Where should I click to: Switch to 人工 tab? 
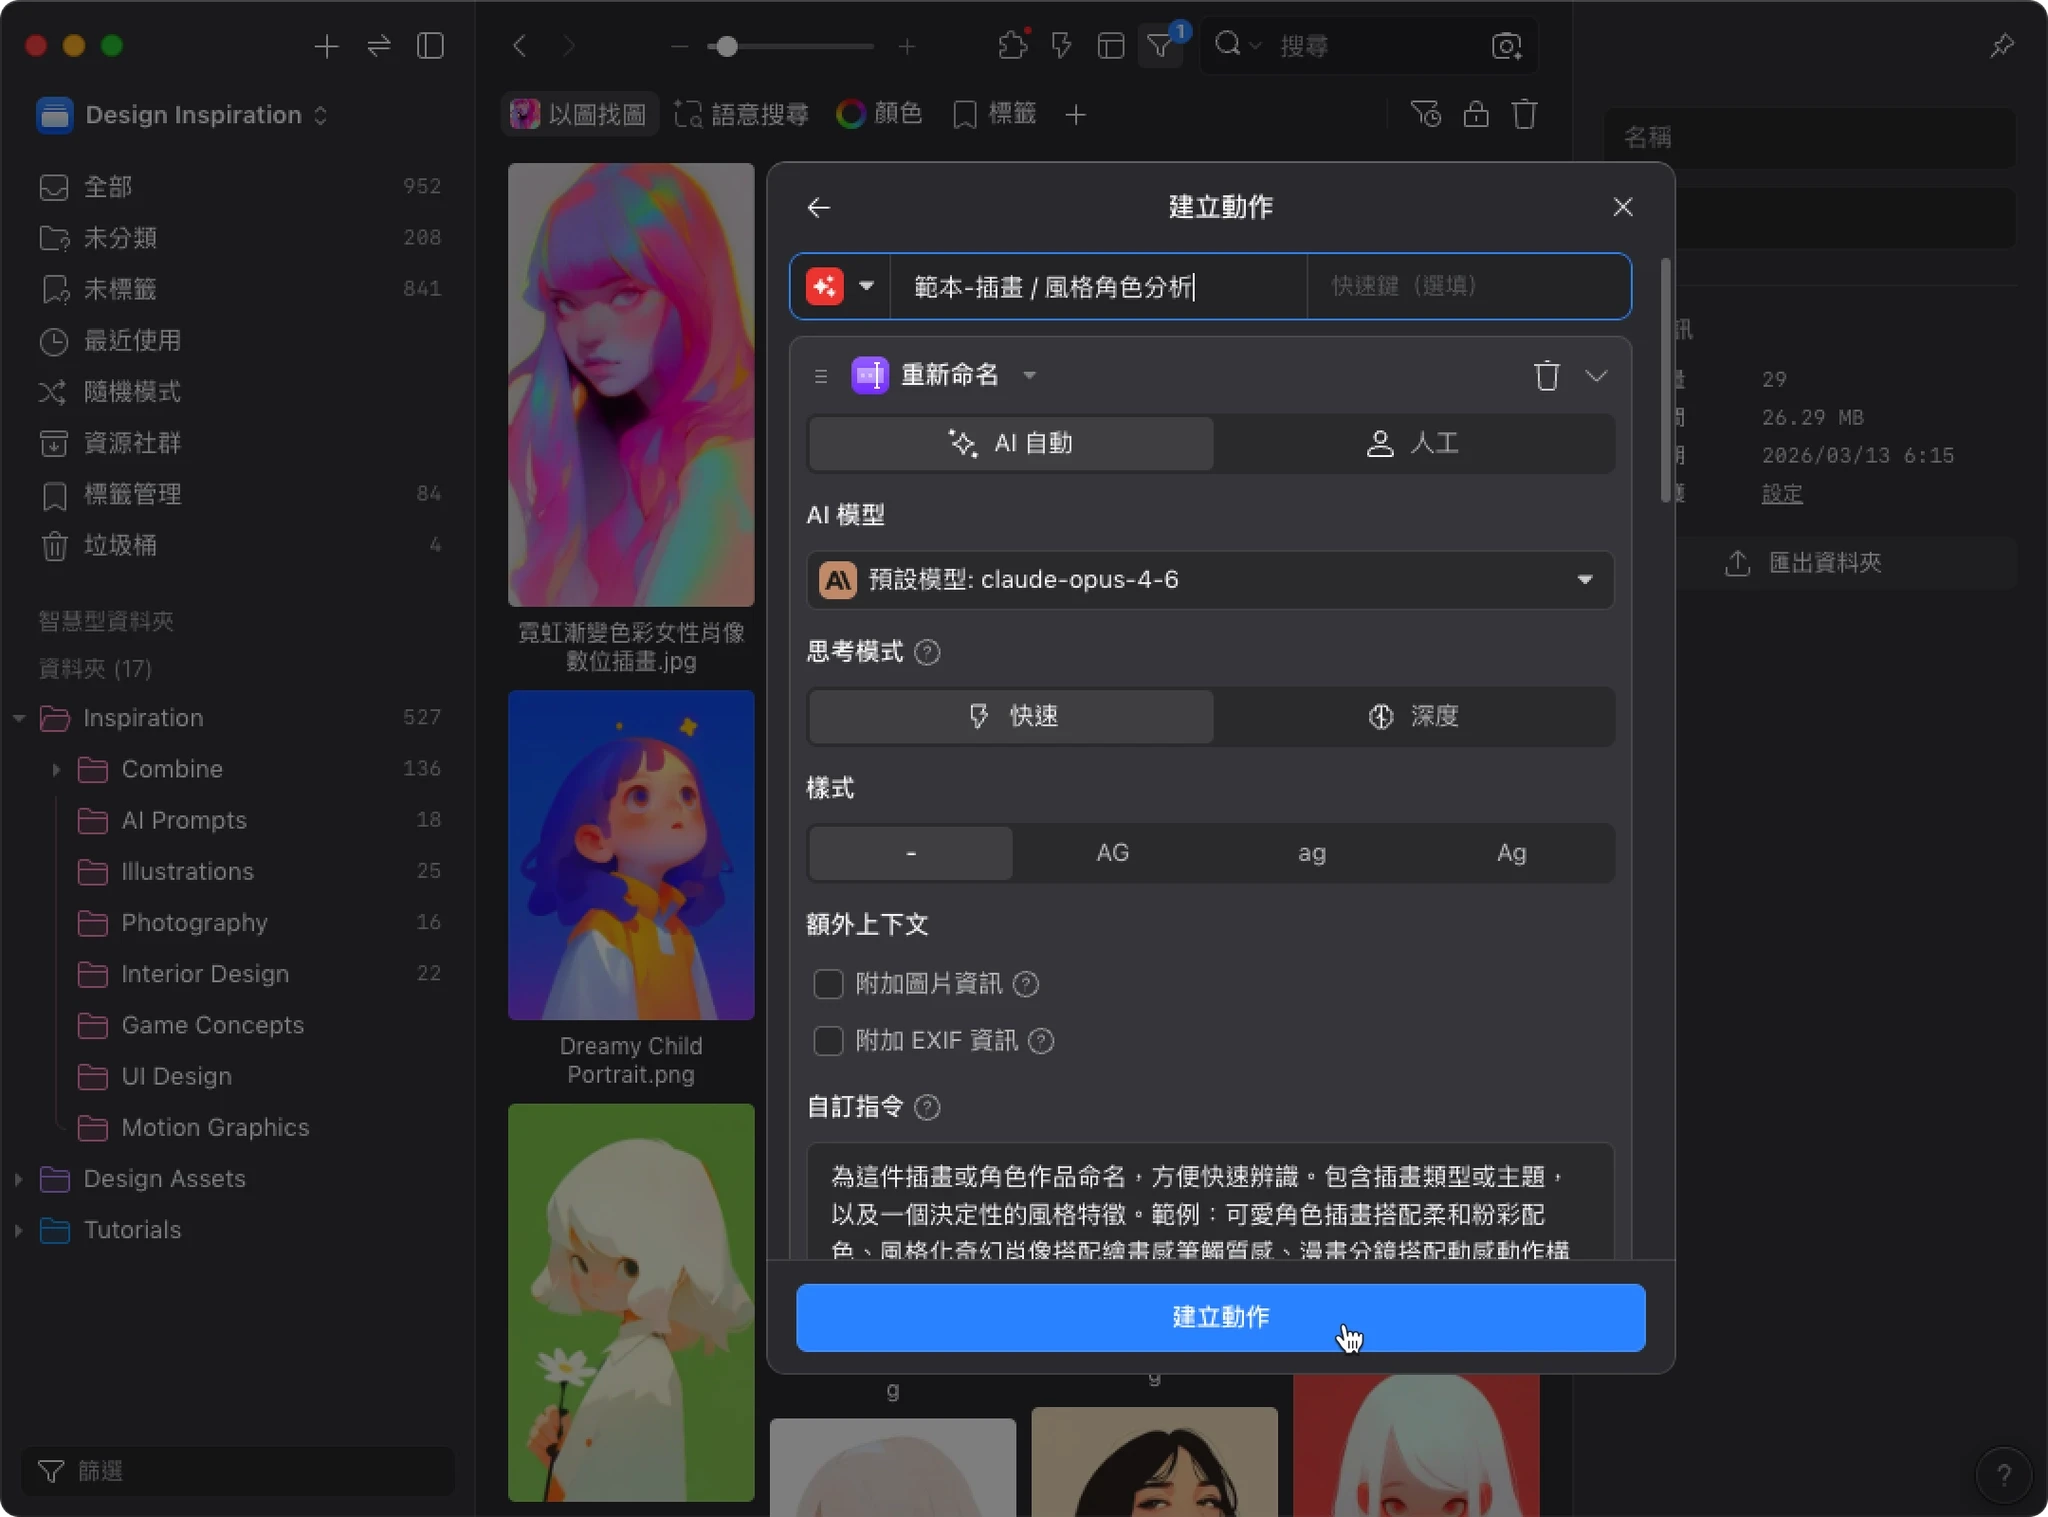pyautogui.click(x=1413, y=443)
